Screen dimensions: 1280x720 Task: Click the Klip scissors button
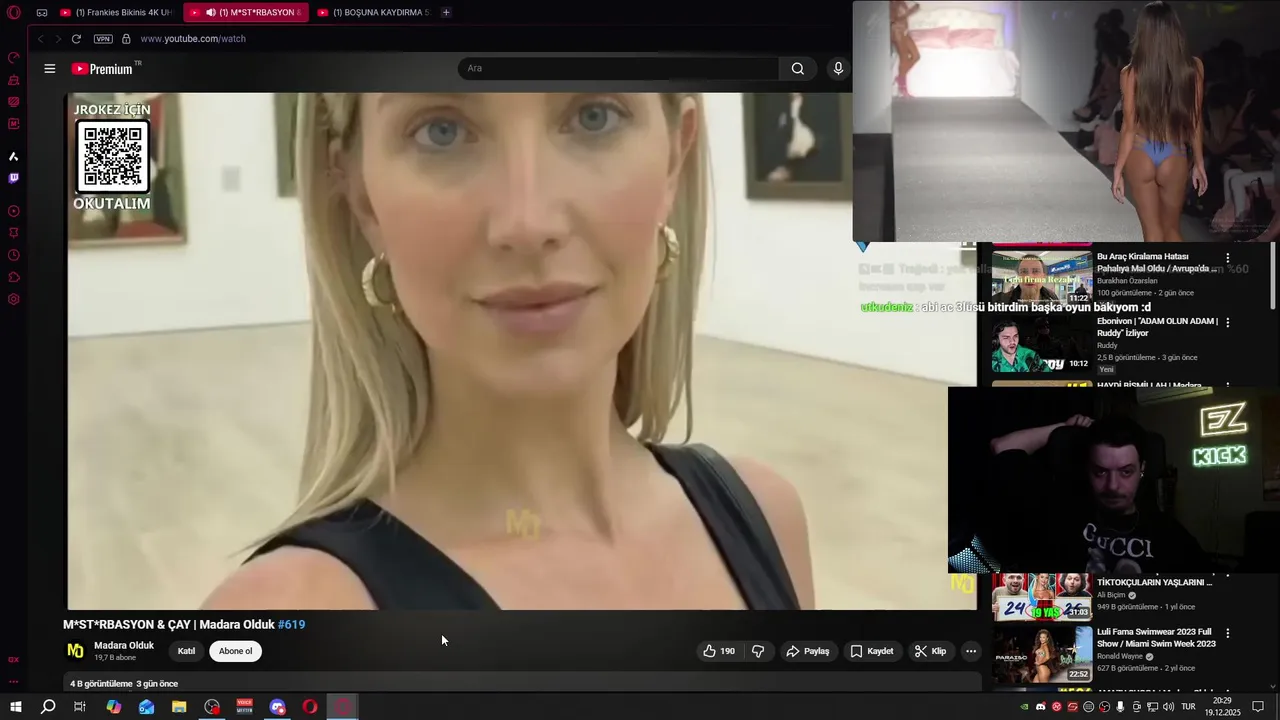tap(930, 651)
